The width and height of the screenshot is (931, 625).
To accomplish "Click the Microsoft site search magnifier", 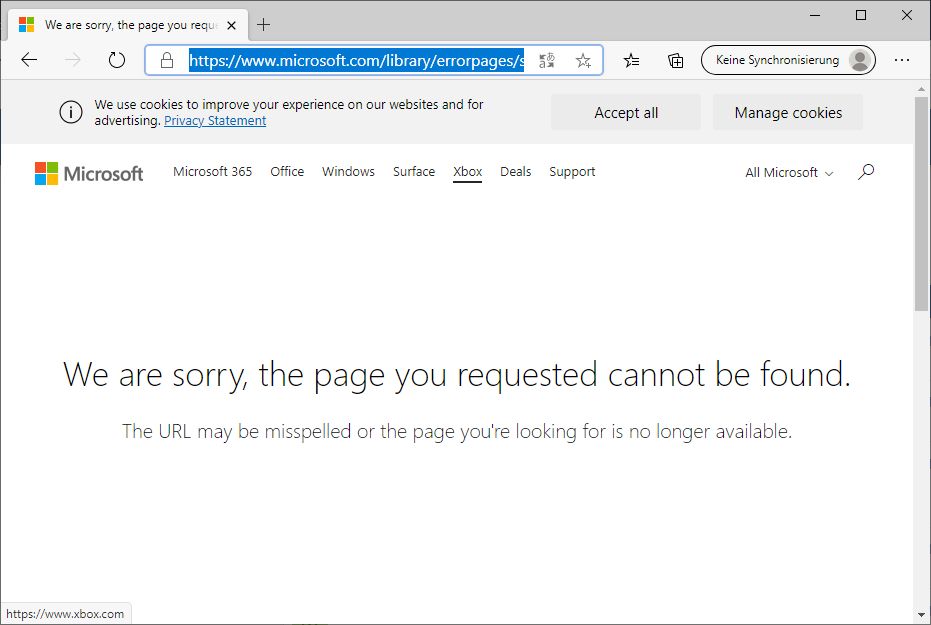I will tap(865, 171).
